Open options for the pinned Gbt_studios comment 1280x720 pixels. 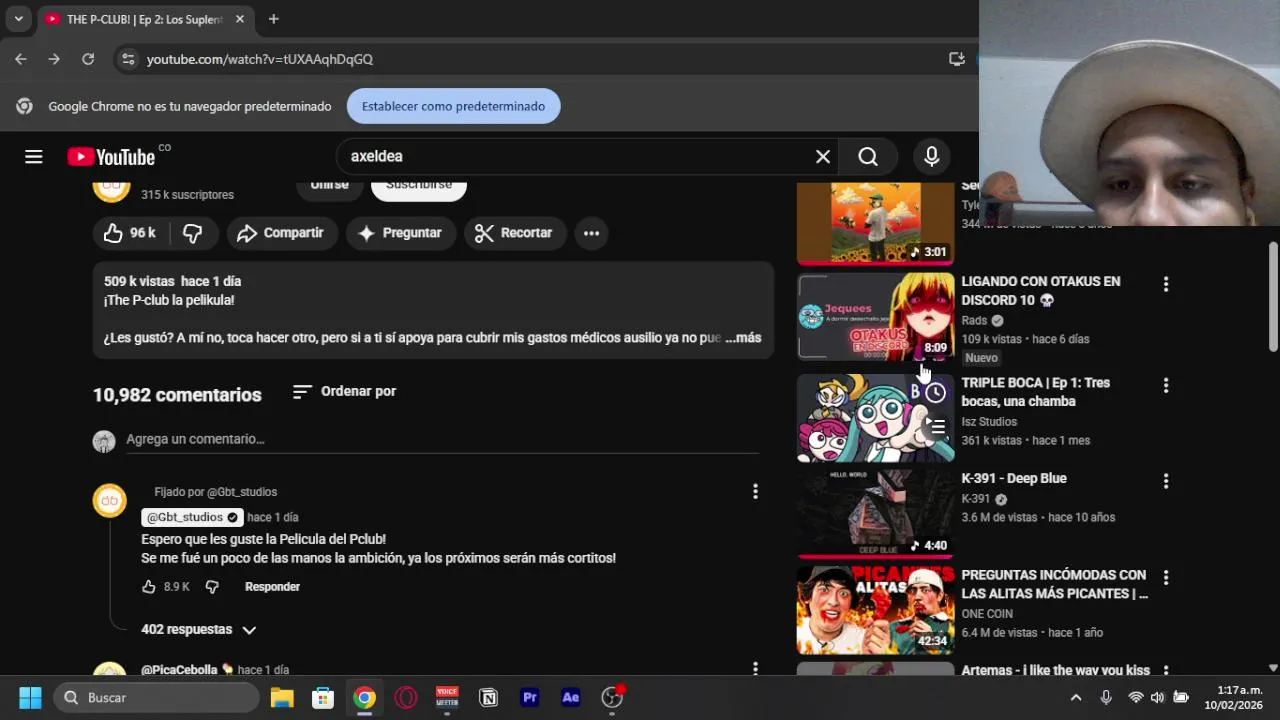(x=755, y=491)
